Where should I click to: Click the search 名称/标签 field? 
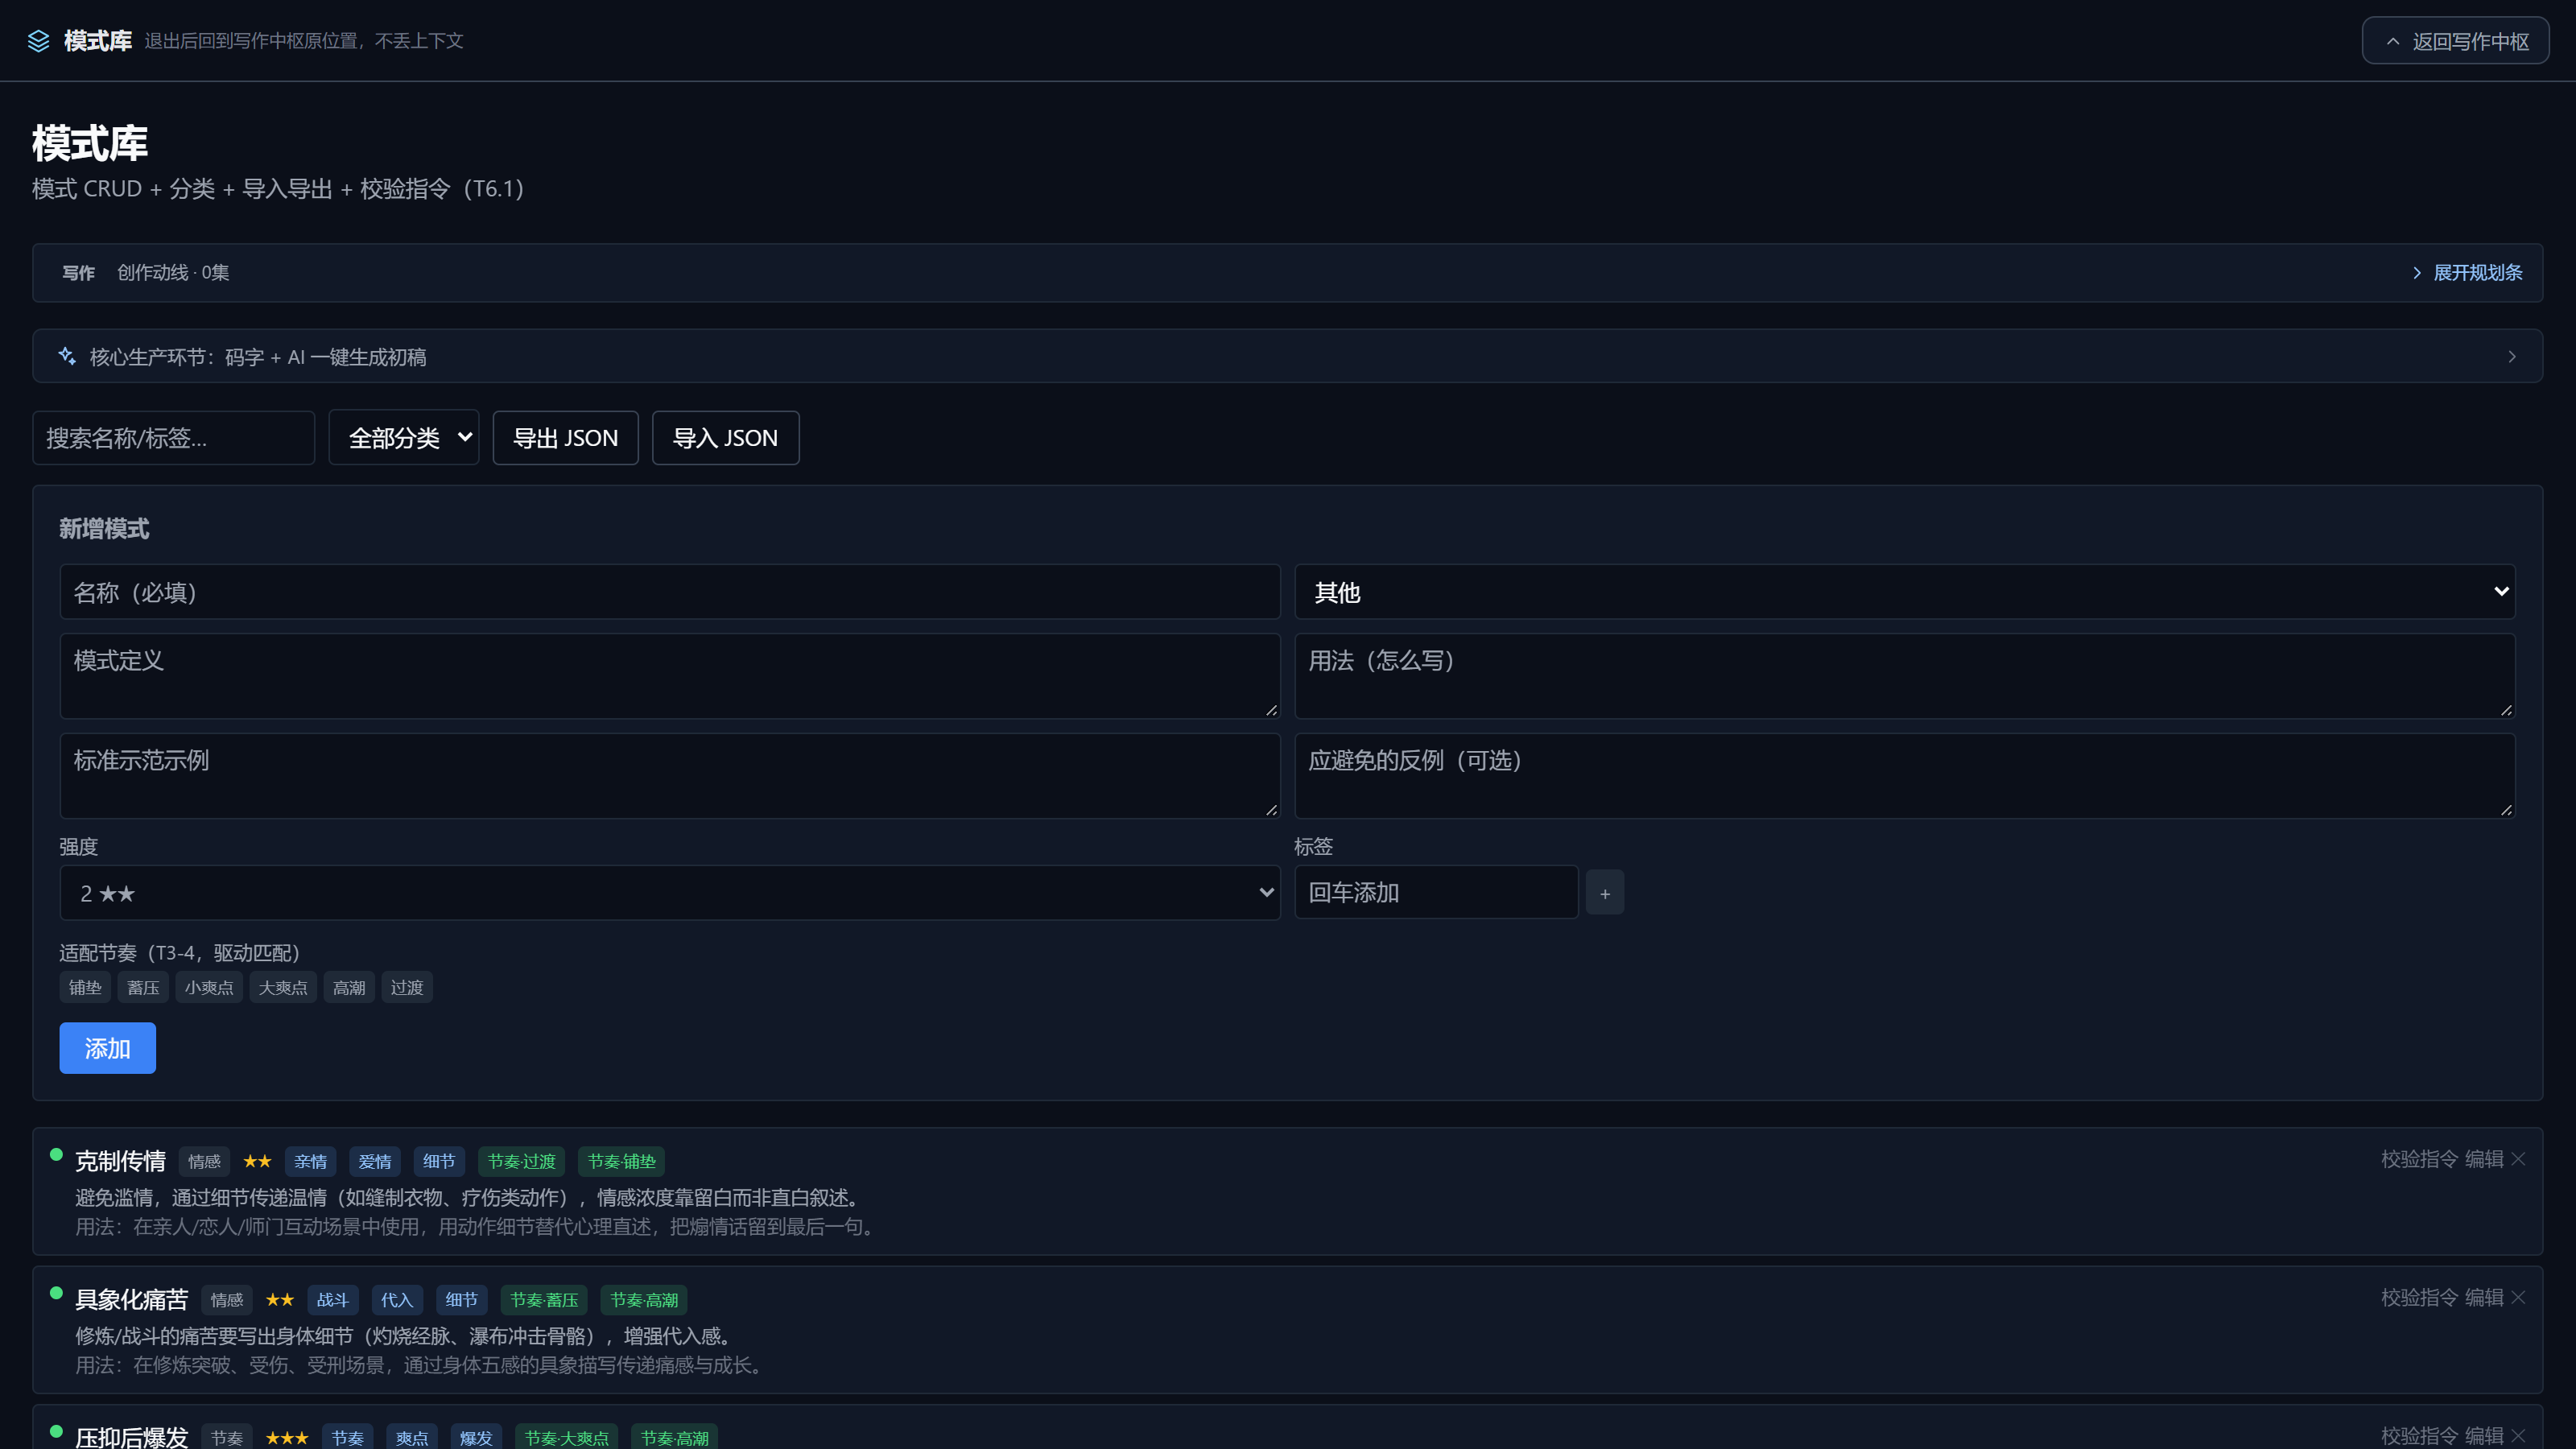[x=174, y=438]
